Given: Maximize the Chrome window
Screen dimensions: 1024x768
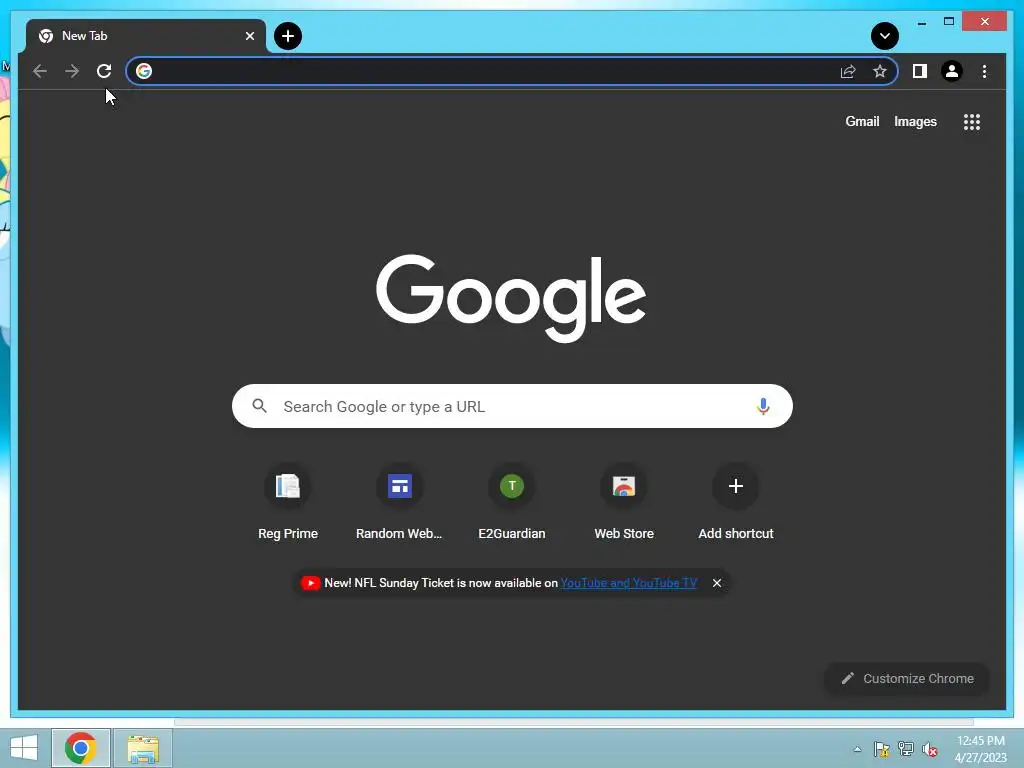Looking at the screenshot, I should [x=949, y=22].
